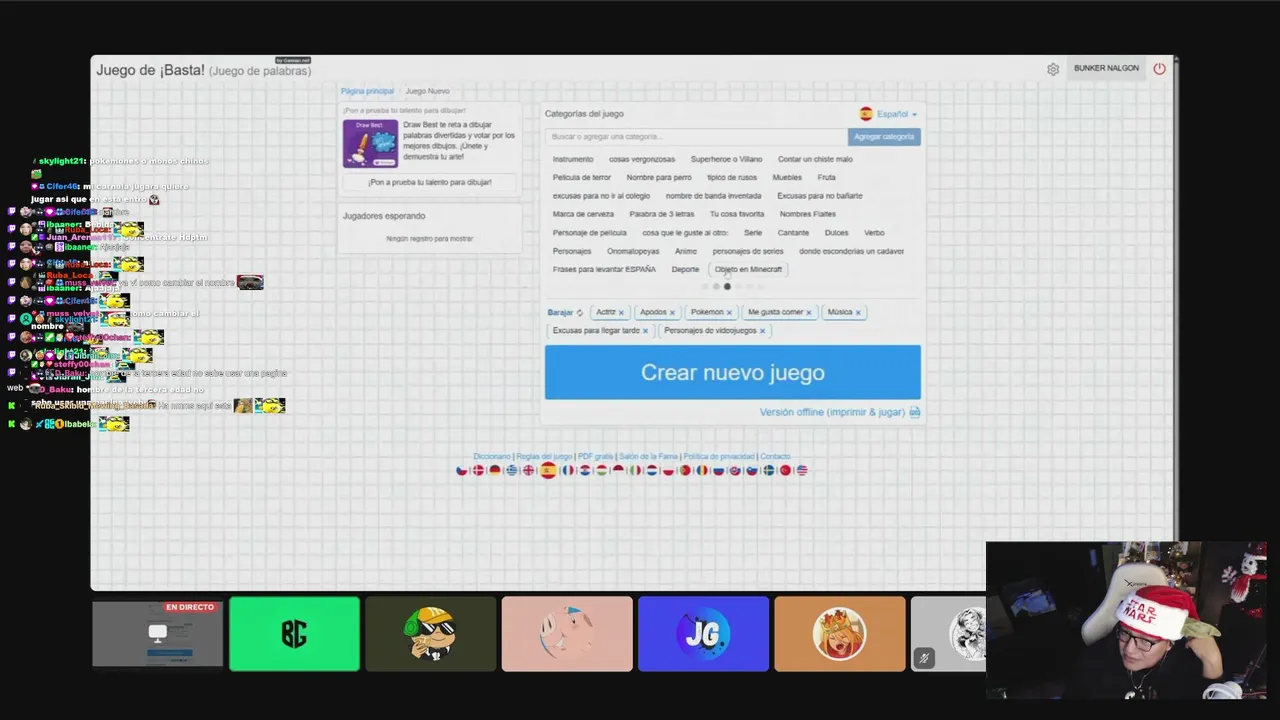Open the Página principal breadcrumb

[367, 91]
